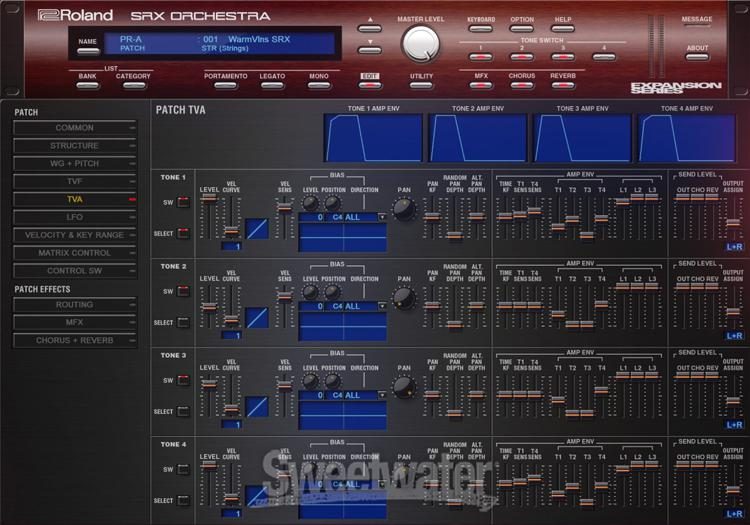750x525 pixels.
Task: Open the Structure patch page
Action: tap(75, 145)
